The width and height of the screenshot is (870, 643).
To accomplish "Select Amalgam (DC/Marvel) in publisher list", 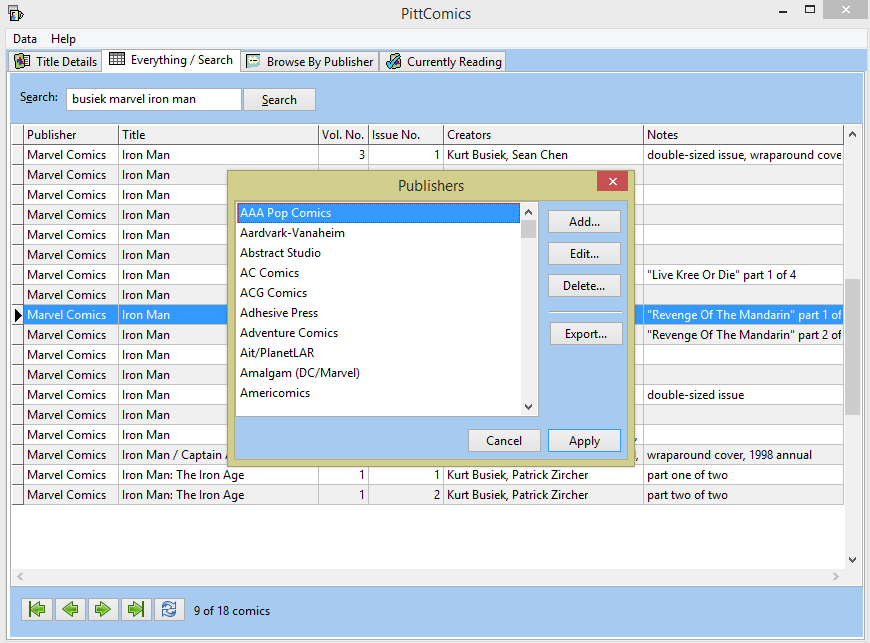I will tap(378, 373).
